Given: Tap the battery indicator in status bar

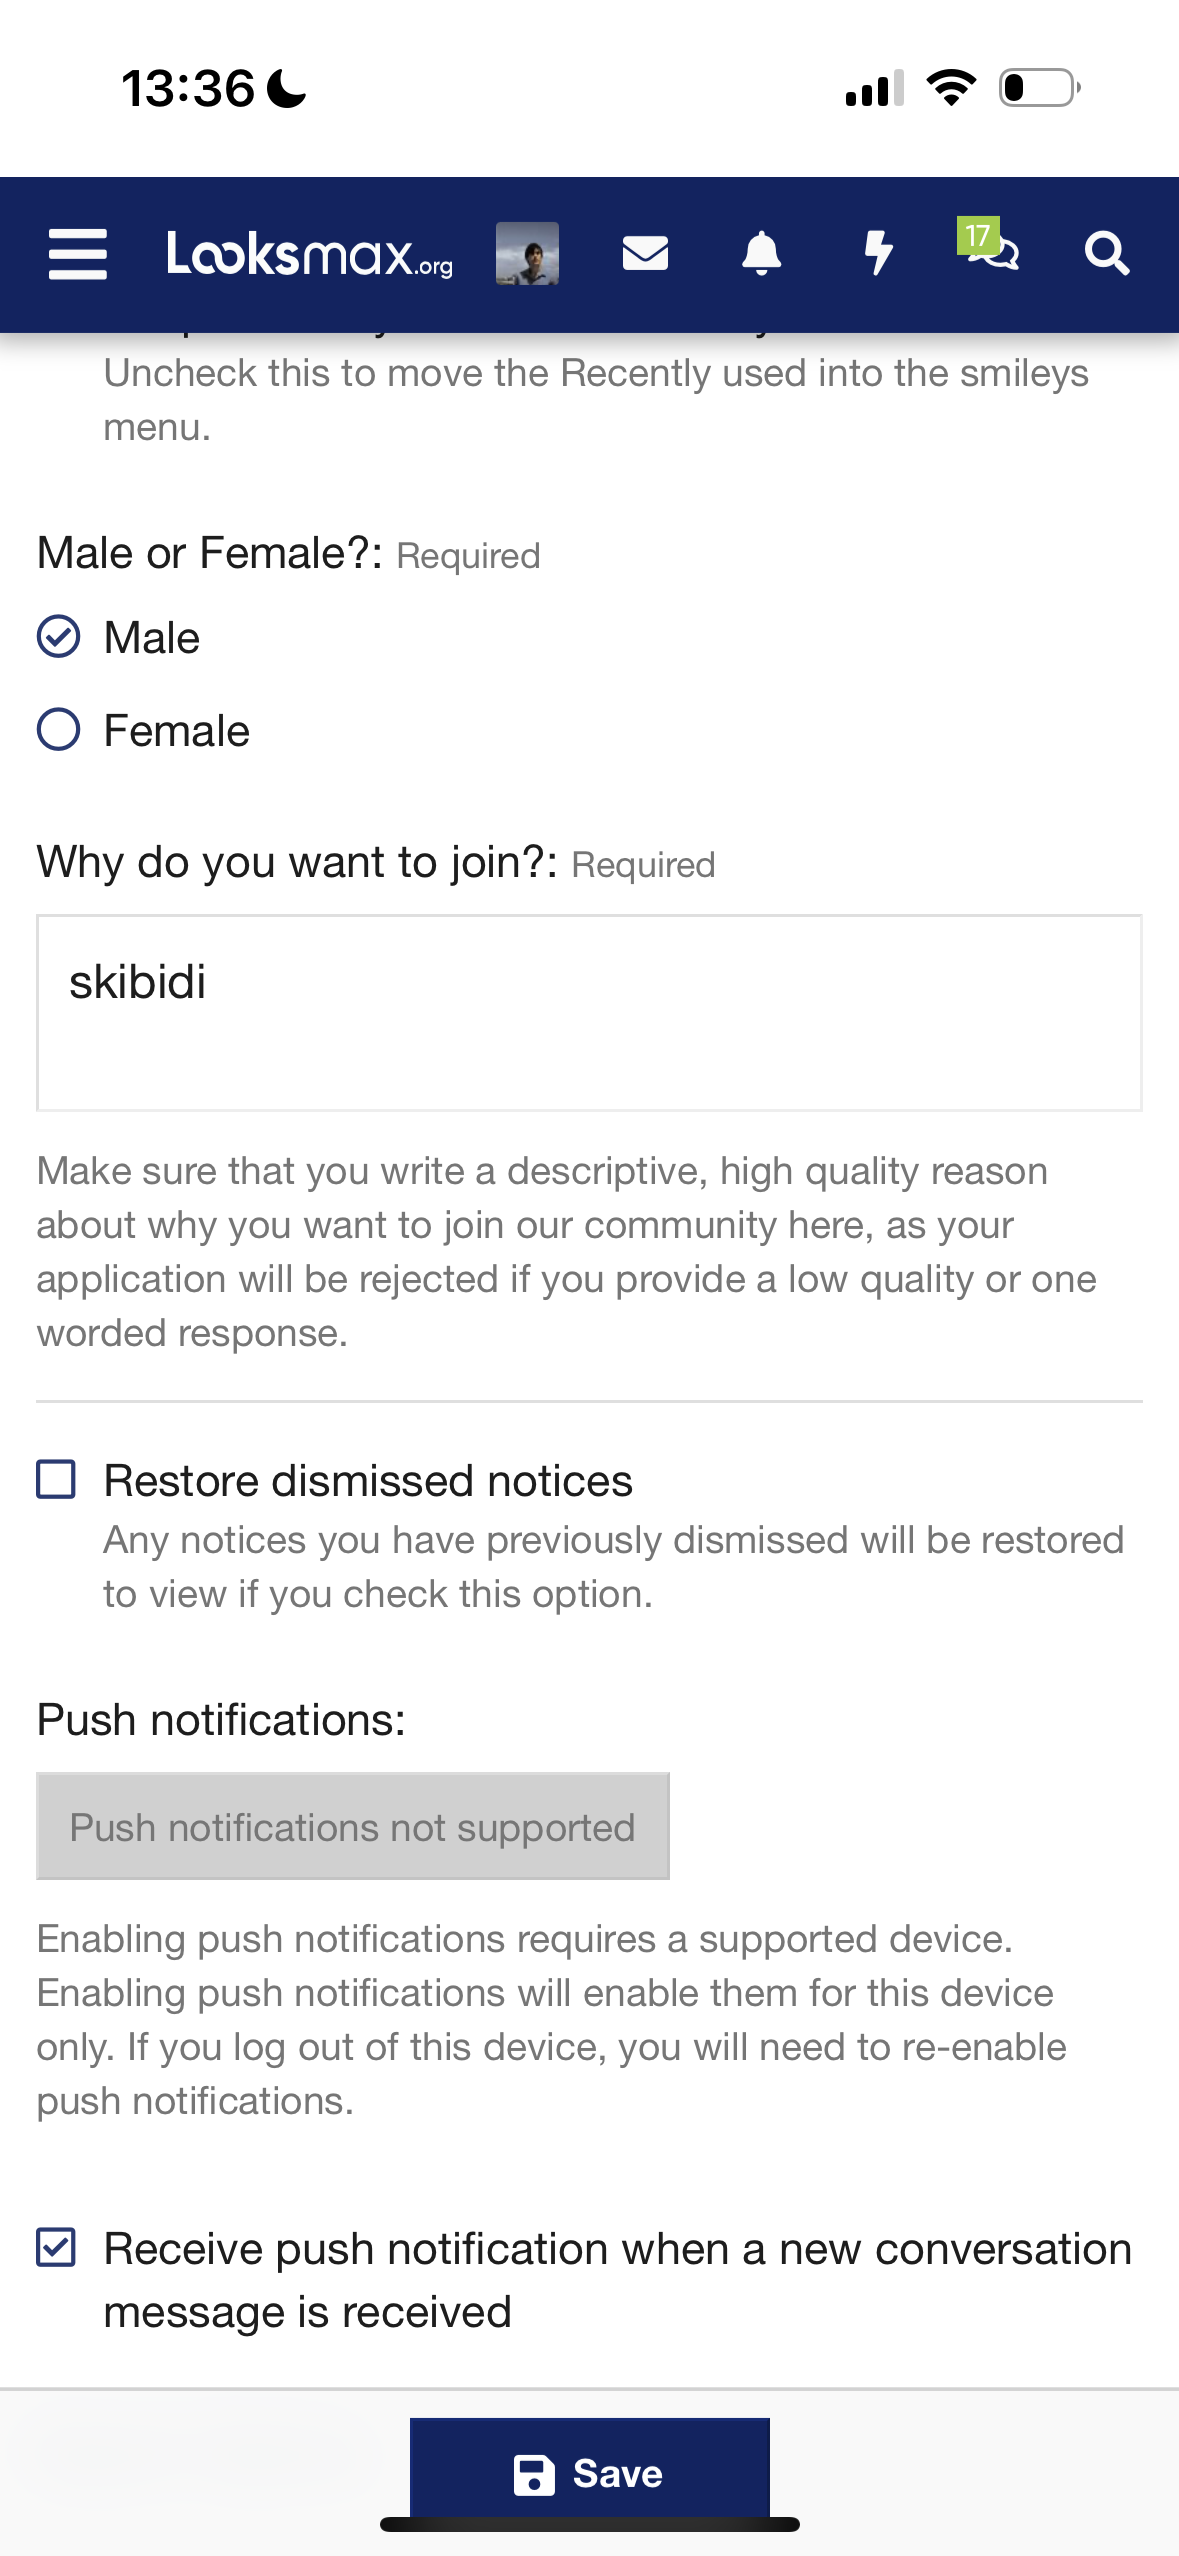Looking at the screenshot, I should 1039,88.
